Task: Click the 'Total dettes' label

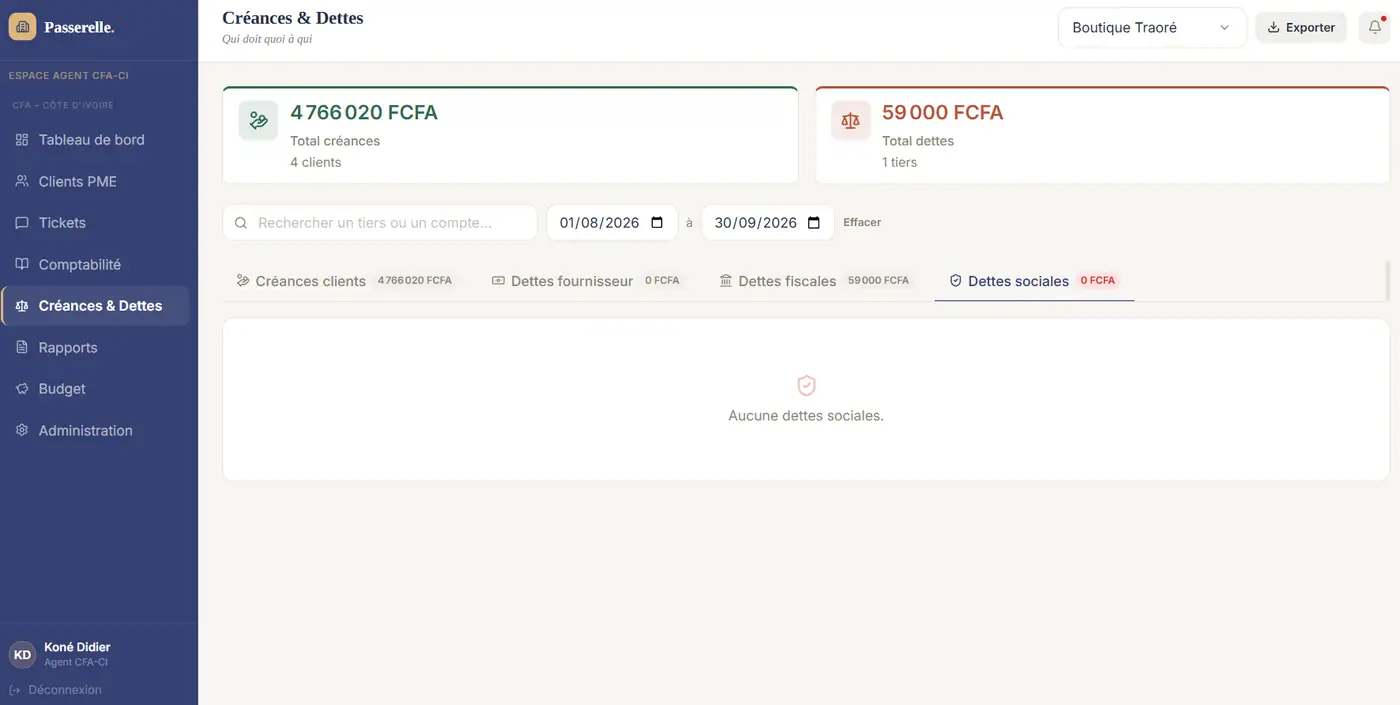Action: [x=918, y=141]
